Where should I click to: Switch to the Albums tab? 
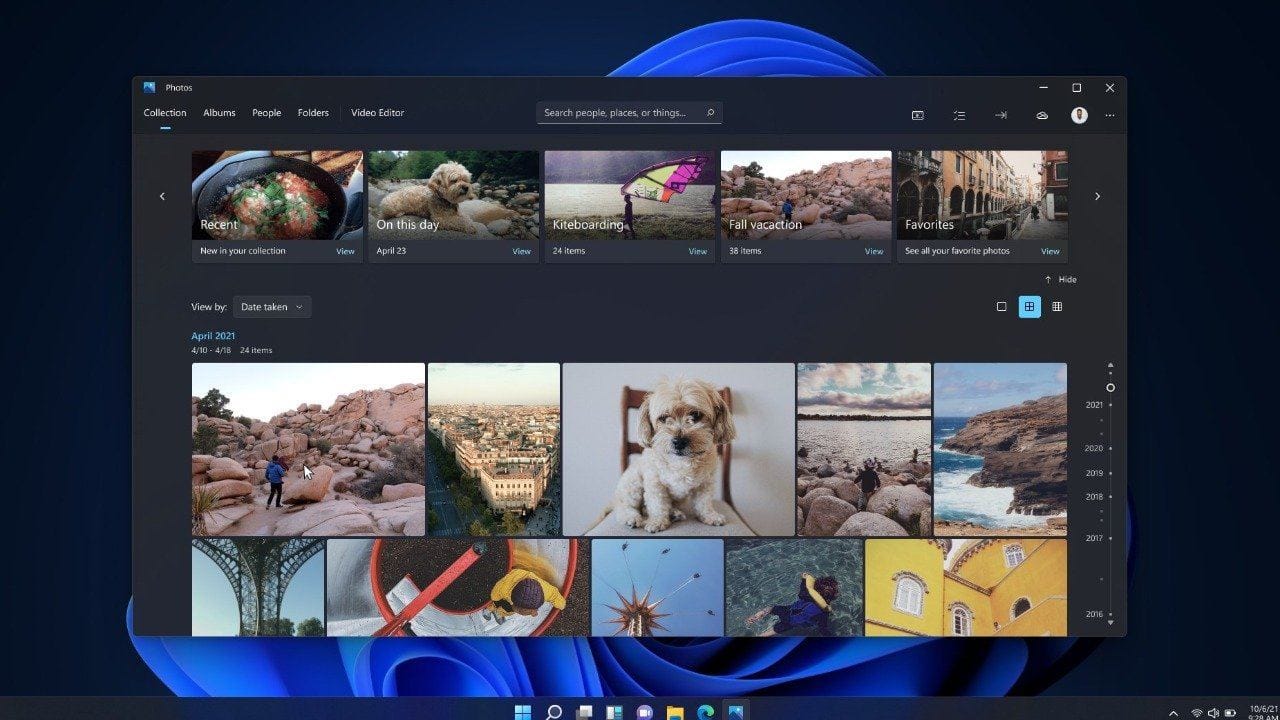point(219,113)
